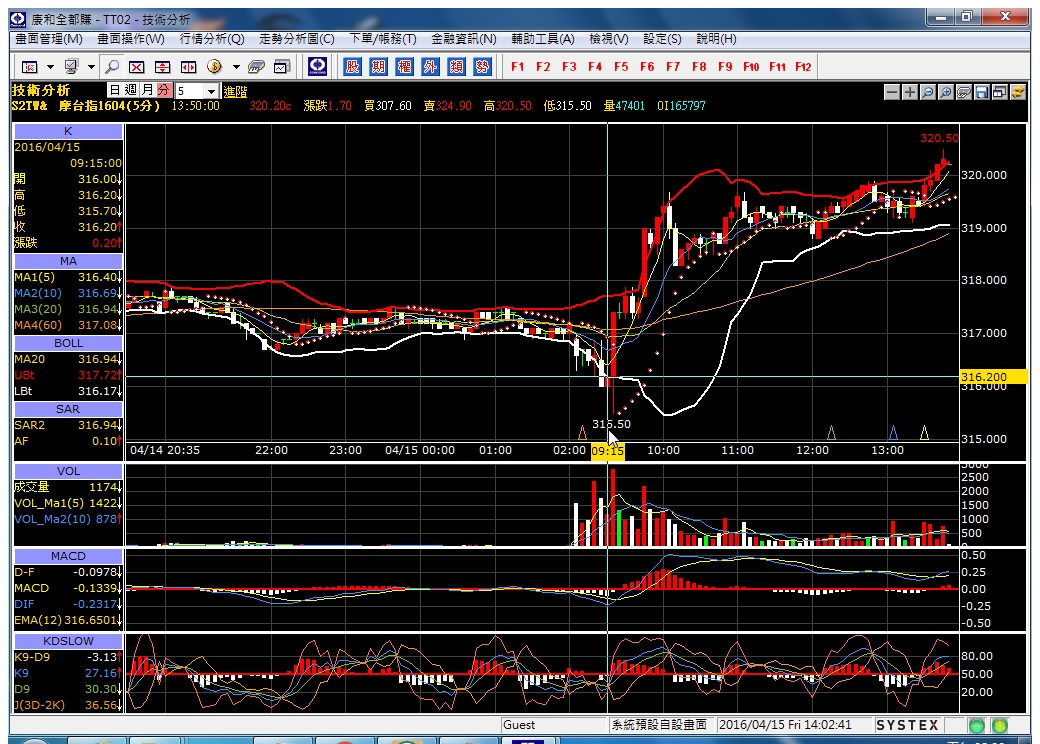Expand dropdown arrow beside first toolbar icon
Viewport: 1040px width, 744px height.
pos(50,67)
